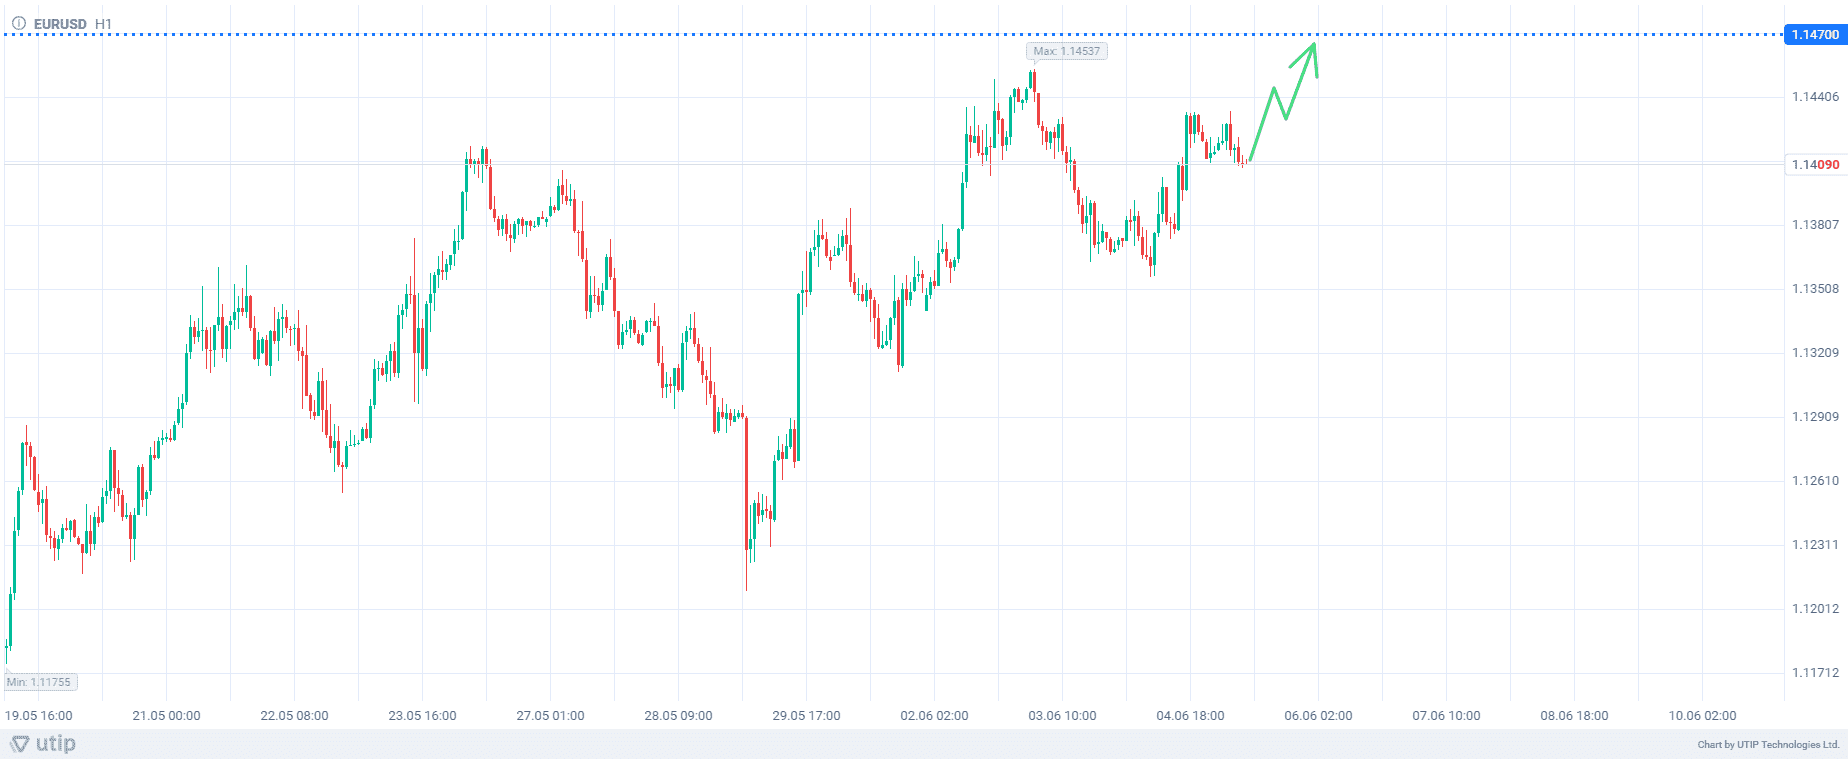
Task: Click the Max: 1.14537 marker label
Action: tap(1066, 51)
